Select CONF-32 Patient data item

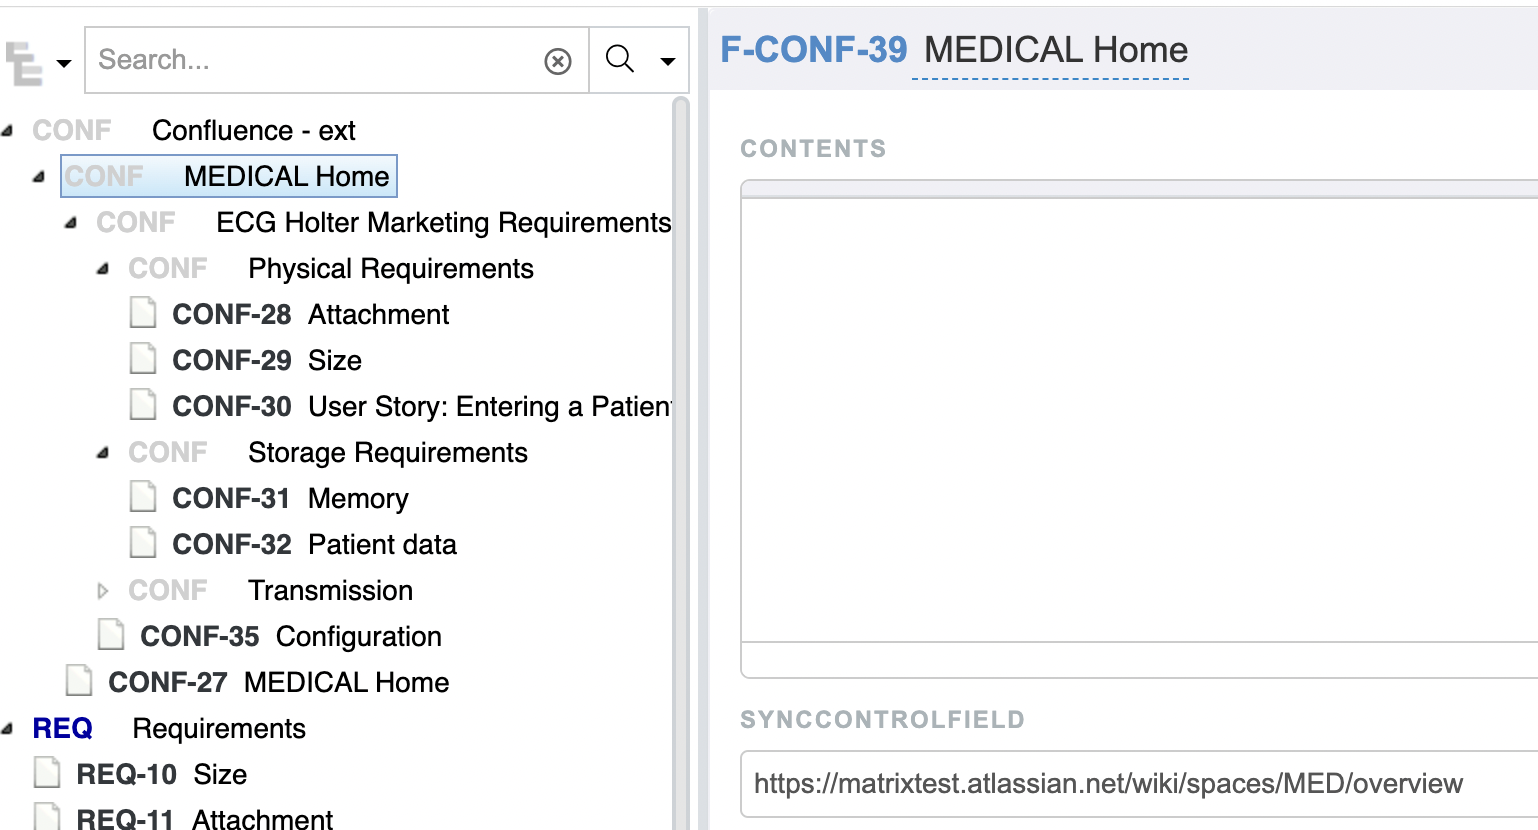click(314, 544)
